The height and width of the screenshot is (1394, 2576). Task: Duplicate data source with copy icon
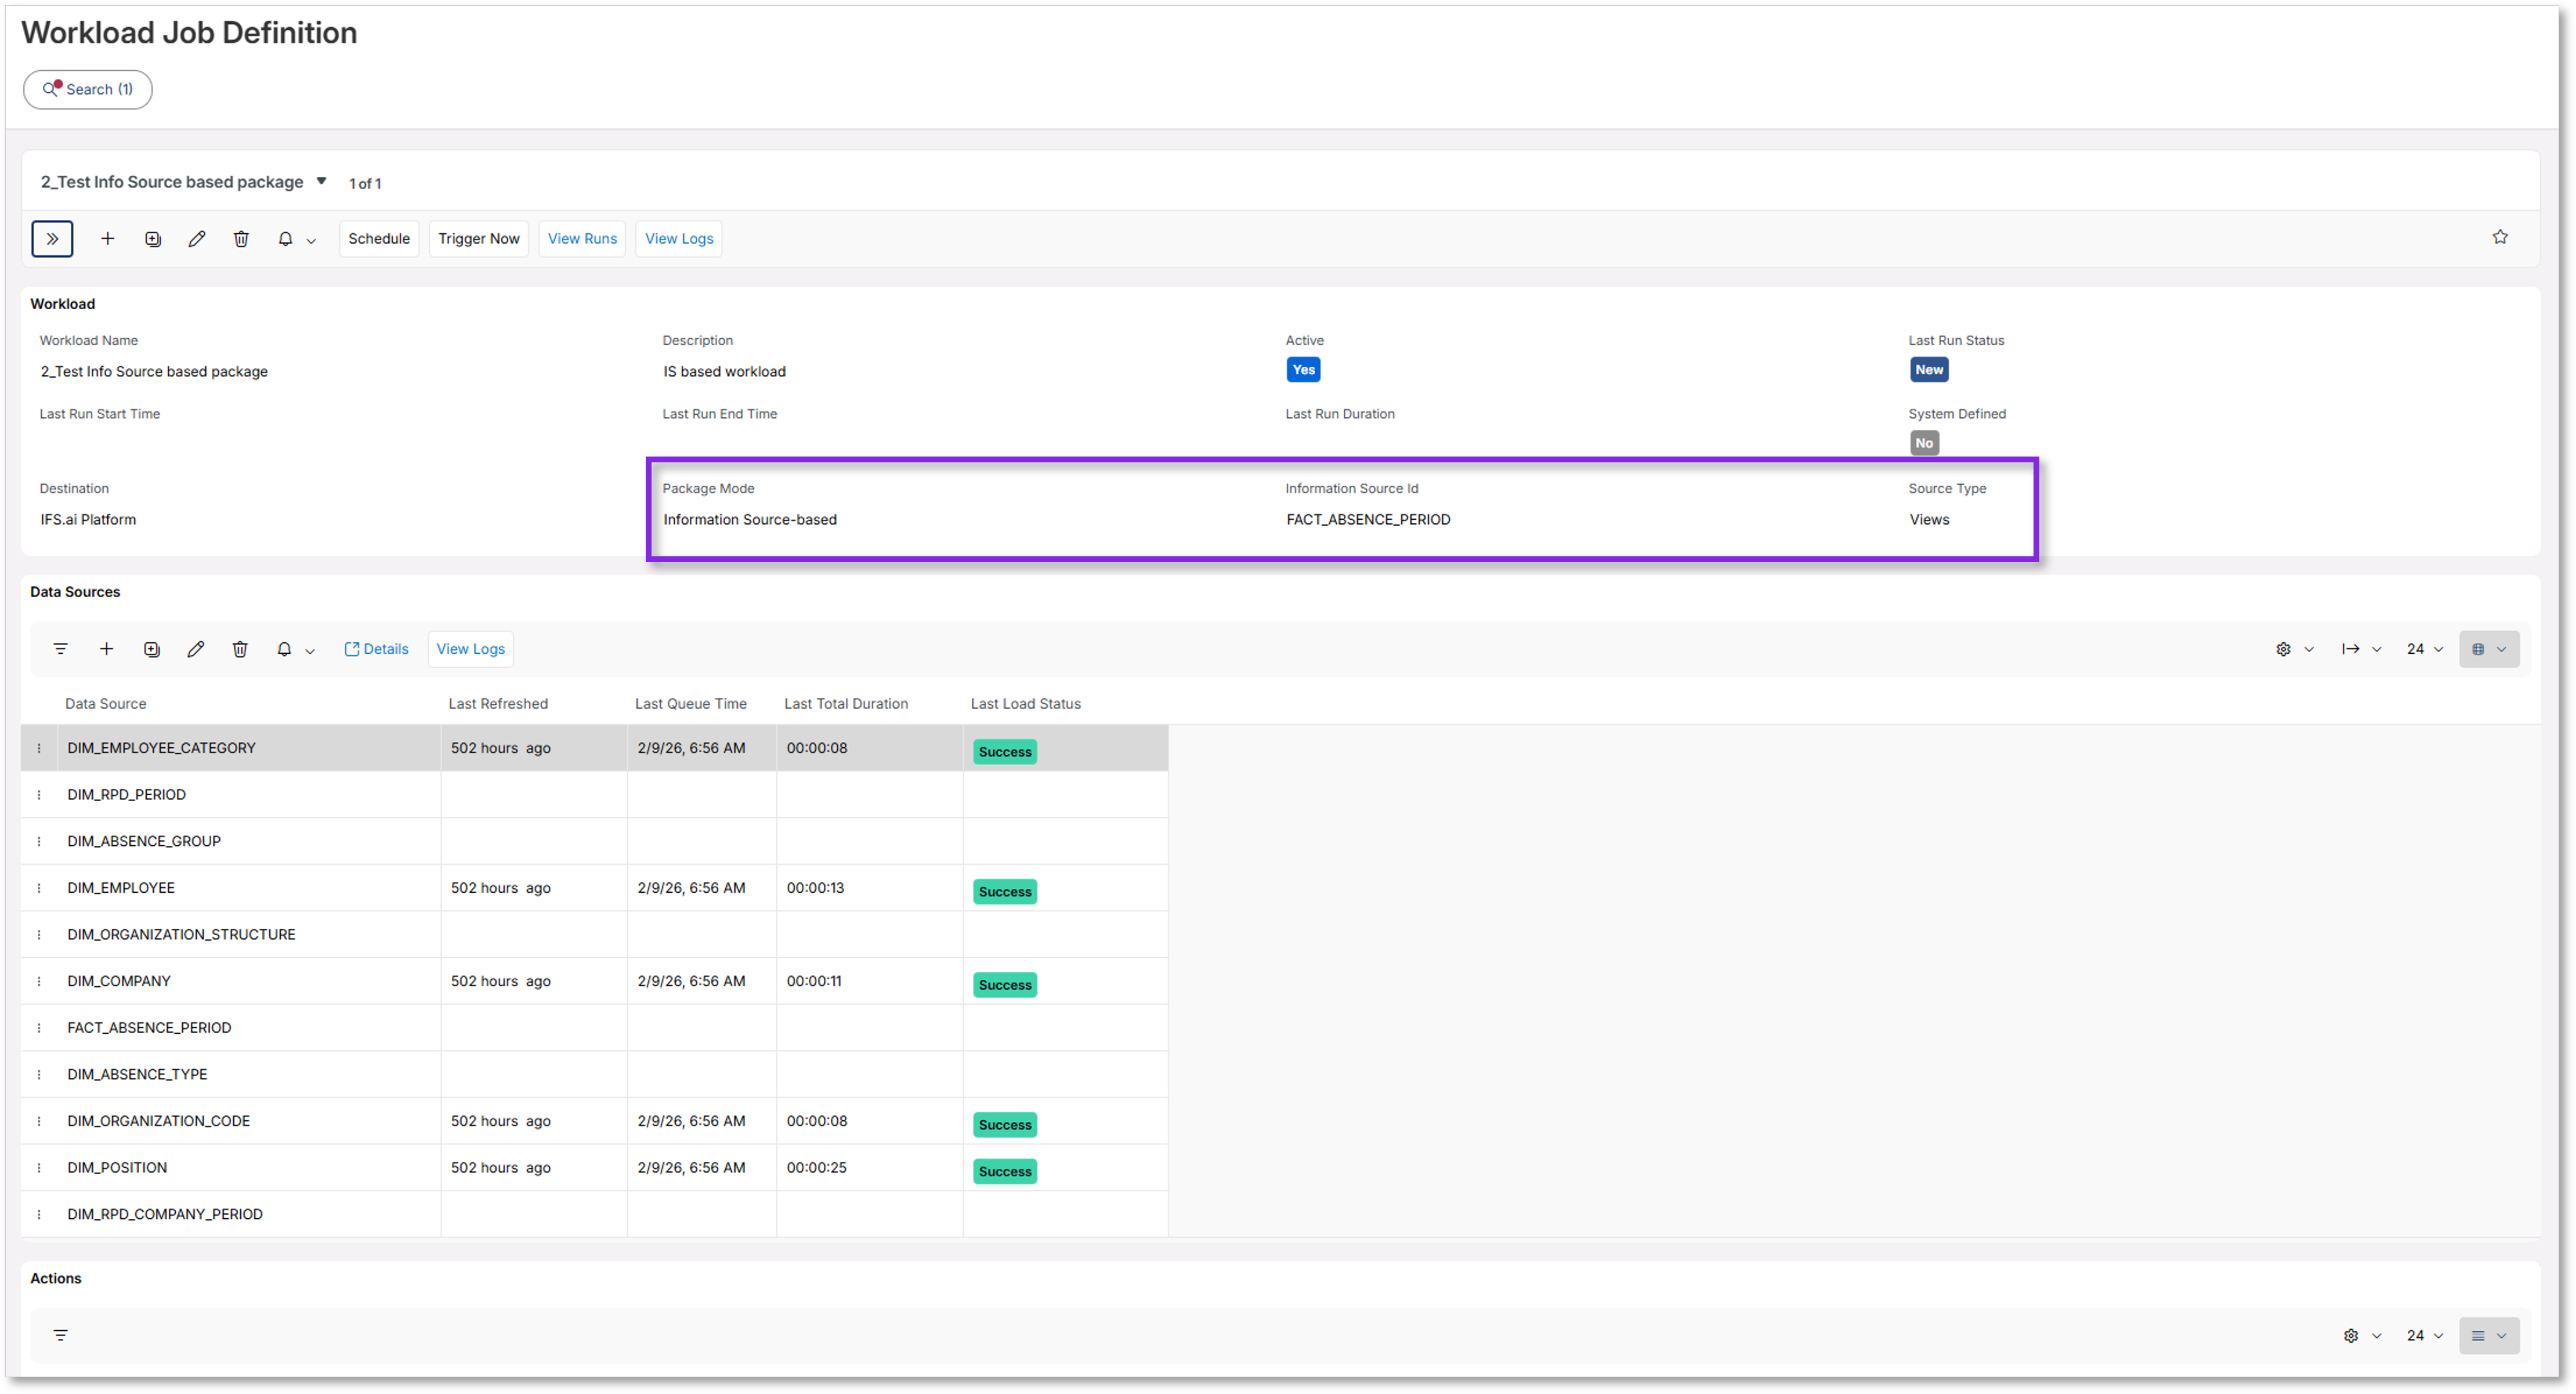[x=152, y=649]
